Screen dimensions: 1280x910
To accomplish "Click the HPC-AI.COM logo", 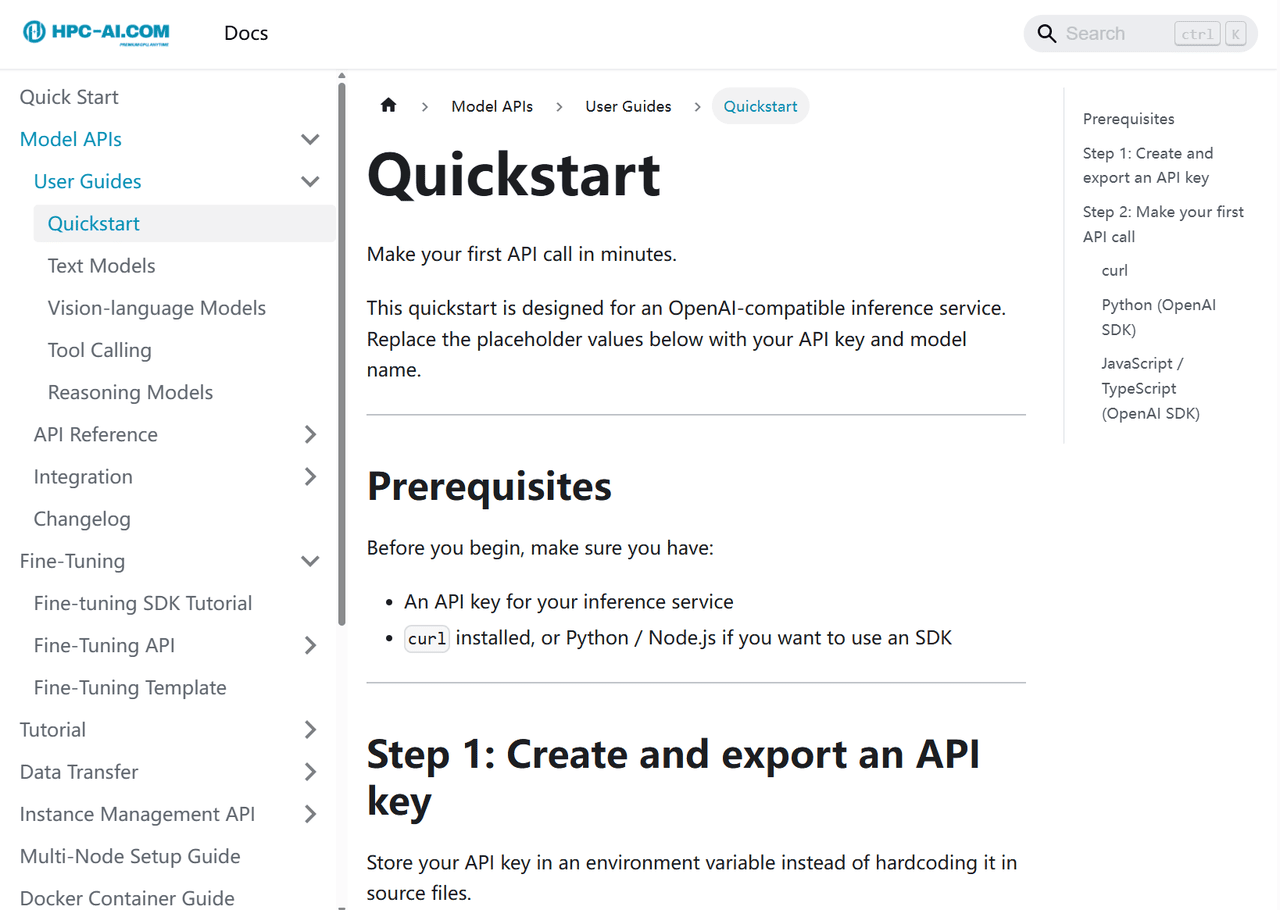I will [96, 33].
